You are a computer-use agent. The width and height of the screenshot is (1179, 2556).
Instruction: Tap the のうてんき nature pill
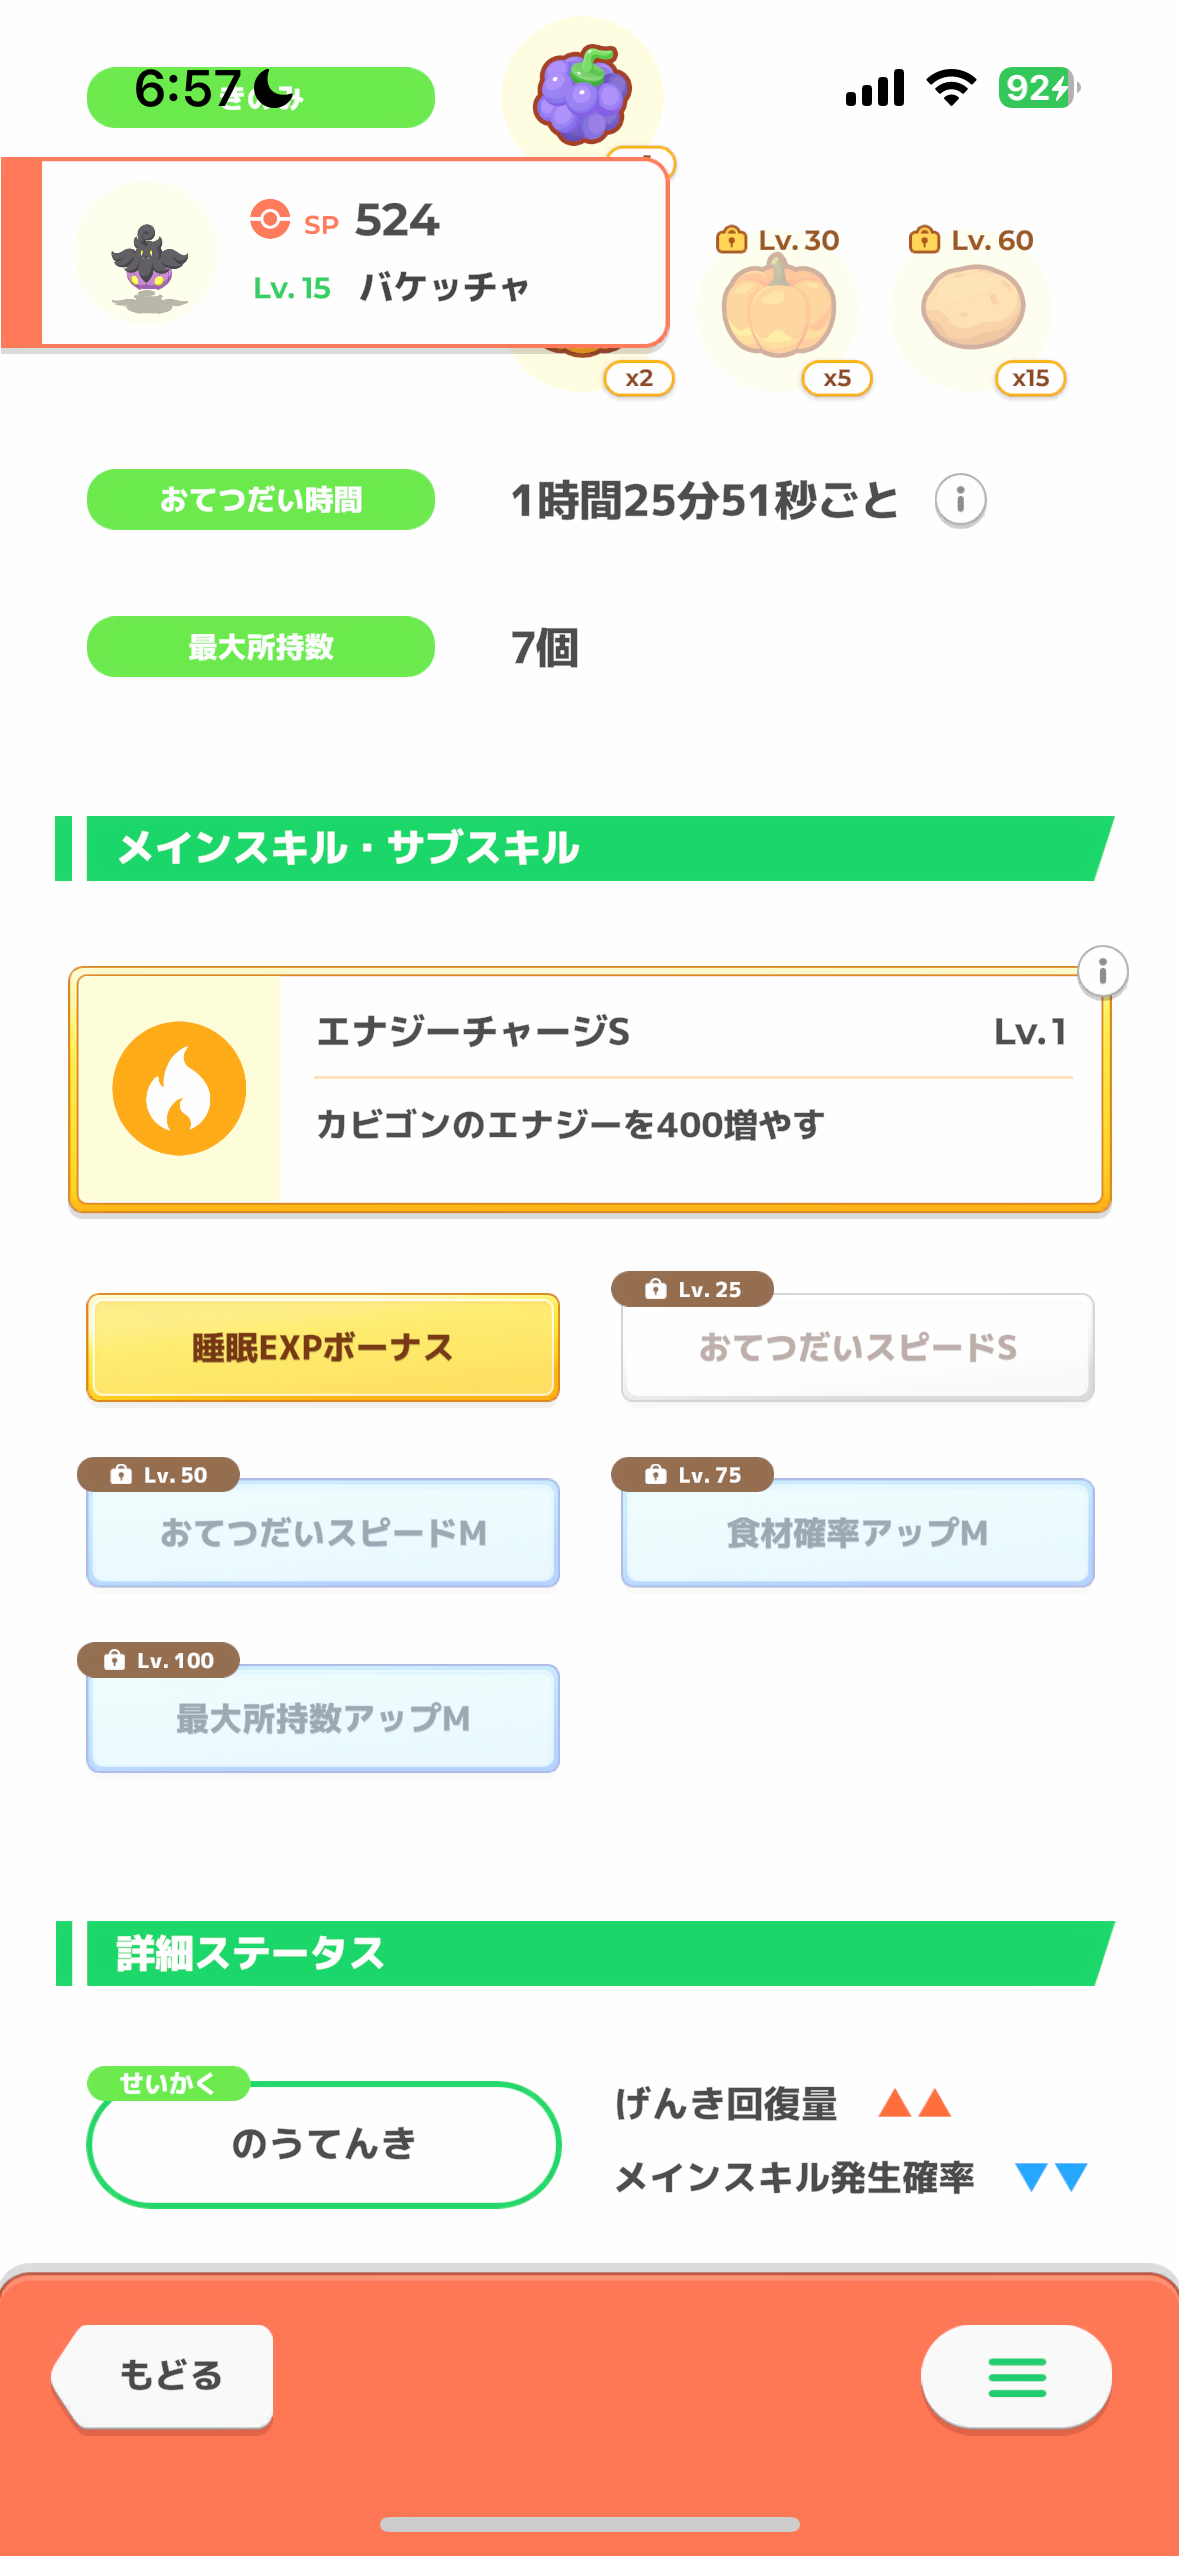coord(323,2144)
